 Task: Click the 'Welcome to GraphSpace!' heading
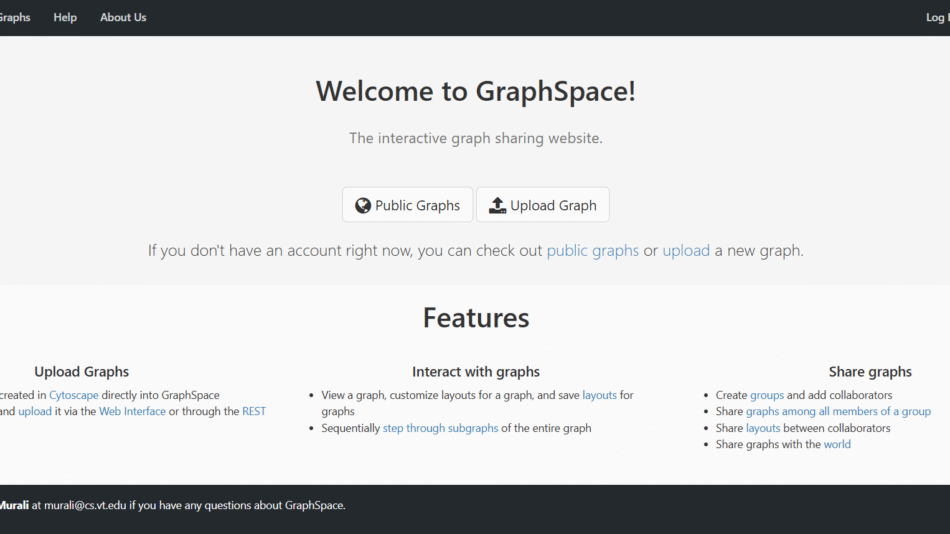pos(476,92)
